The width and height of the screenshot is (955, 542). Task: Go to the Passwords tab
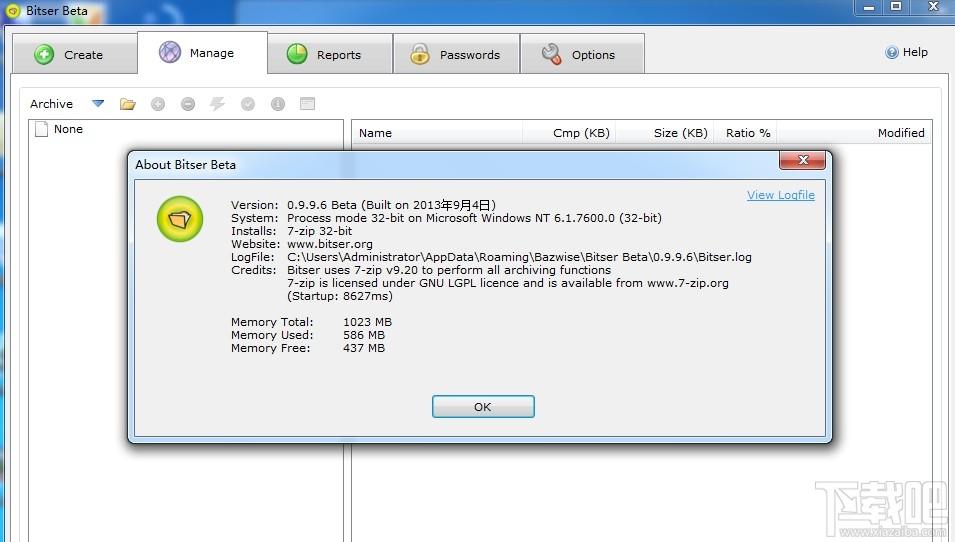tap(456, 54)
